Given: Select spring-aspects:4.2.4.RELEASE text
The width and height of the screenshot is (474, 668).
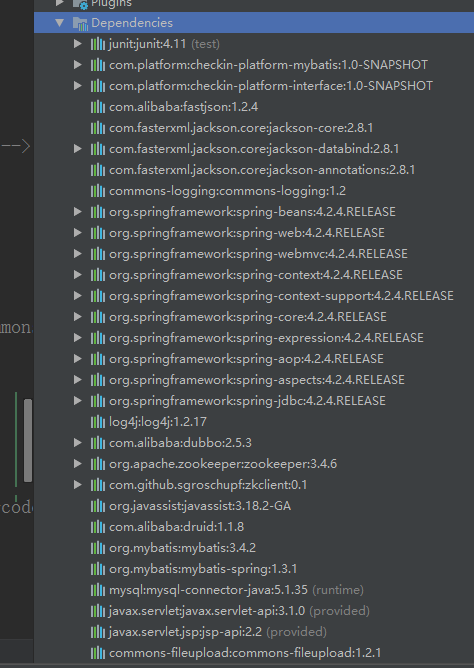Looking at the screenshot, I should click(x=257, y=380).
